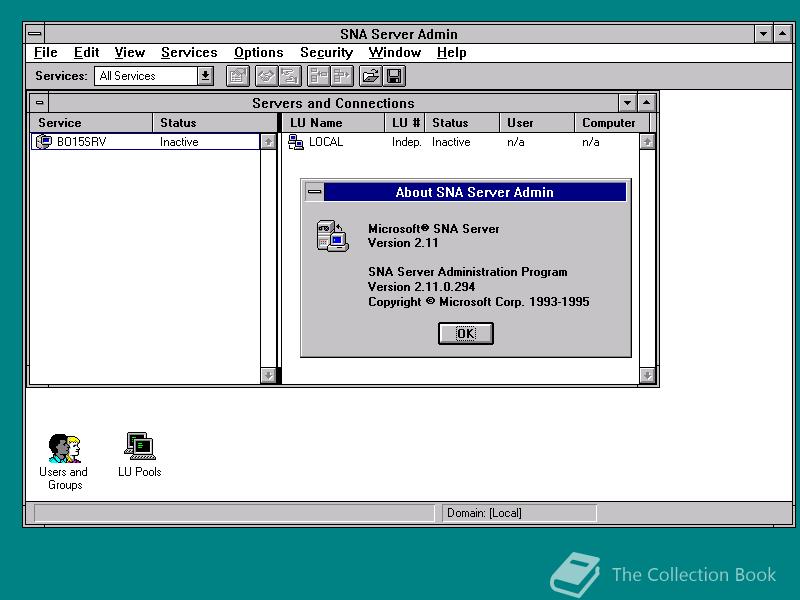Image resolution: width=800 pixels, height=600 pixels.
Task: Maximize the SNA Server Admin window
Action: point(783,34)
